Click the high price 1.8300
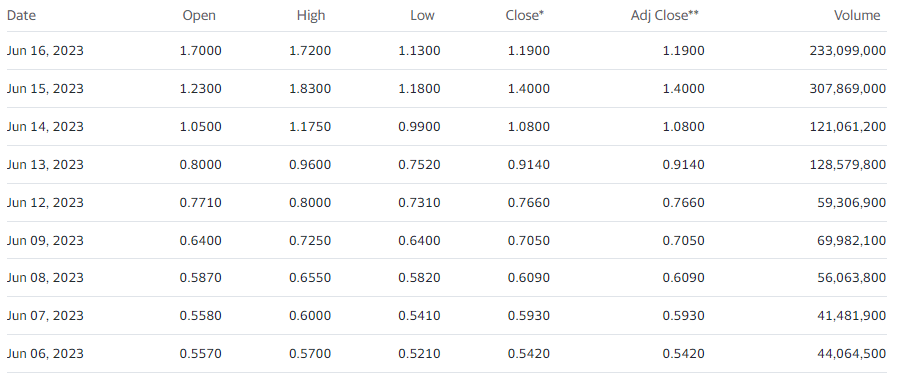Viewport: 900px width, 377px height. pyautogui.click(x=310, y=88)
